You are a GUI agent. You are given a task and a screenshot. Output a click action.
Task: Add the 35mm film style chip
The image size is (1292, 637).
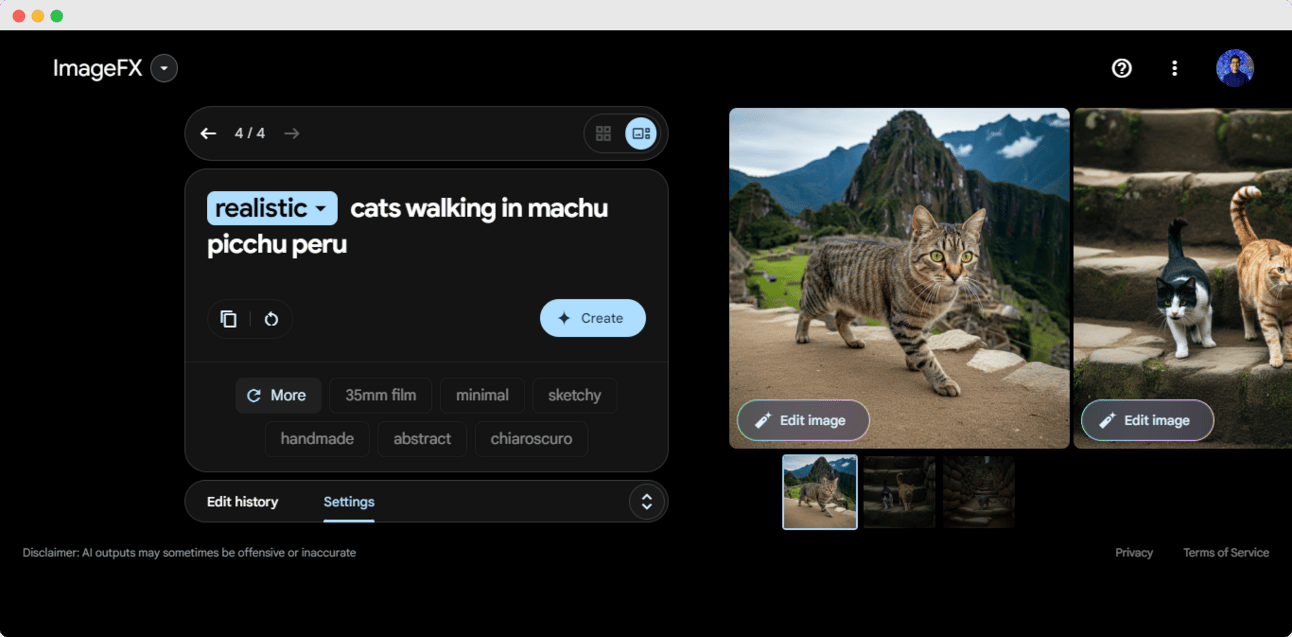click(381, 395)
